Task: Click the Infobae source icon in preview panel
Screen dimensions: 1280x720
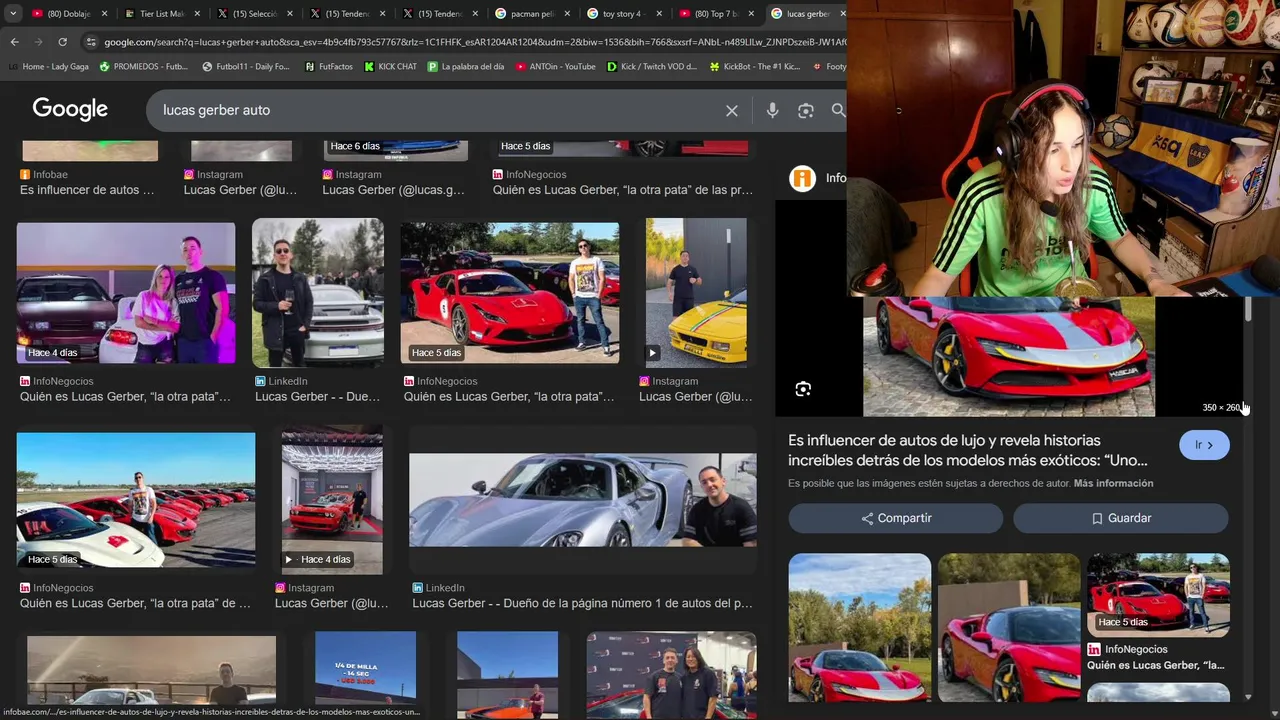Action: point(802,179)
